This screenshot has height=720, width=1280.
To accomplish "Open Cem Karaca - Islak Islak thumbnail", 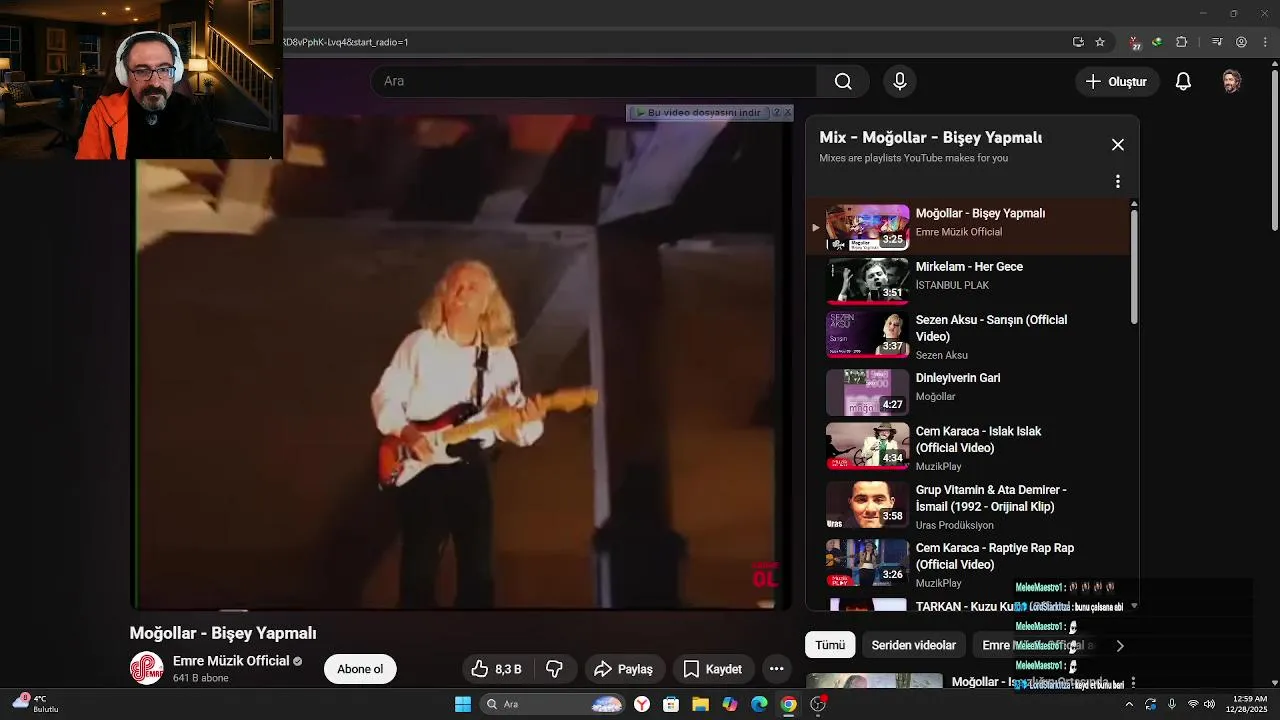I will click(867, 446).
